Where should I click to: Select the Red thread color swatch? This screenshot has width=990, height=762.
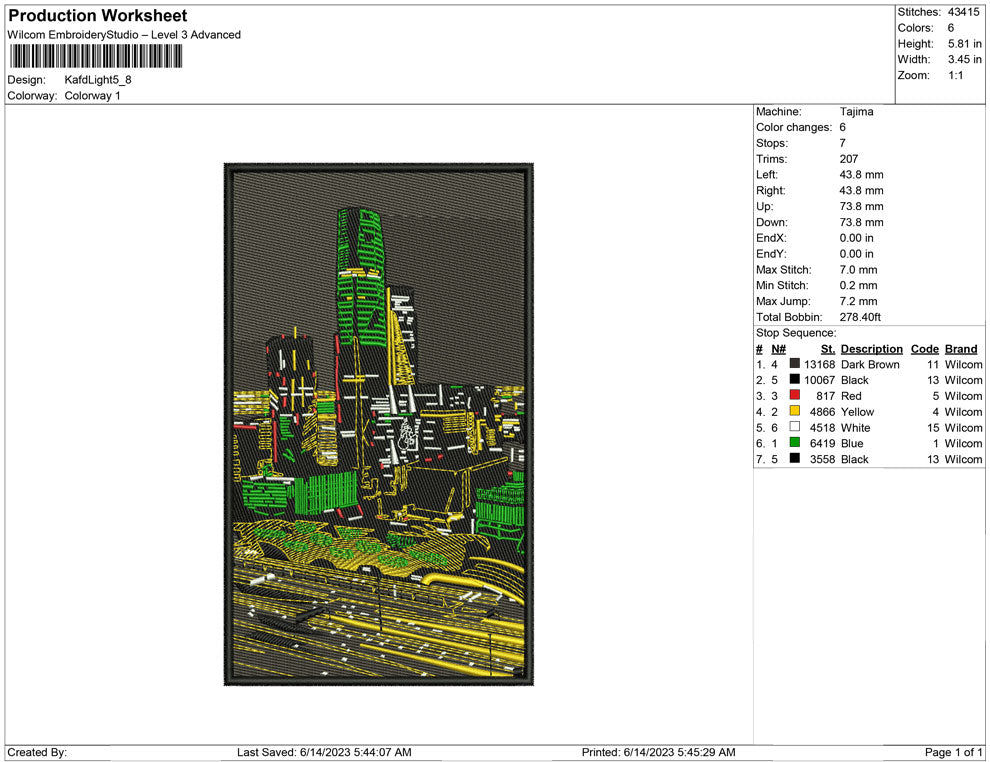(x=795, y=396)
